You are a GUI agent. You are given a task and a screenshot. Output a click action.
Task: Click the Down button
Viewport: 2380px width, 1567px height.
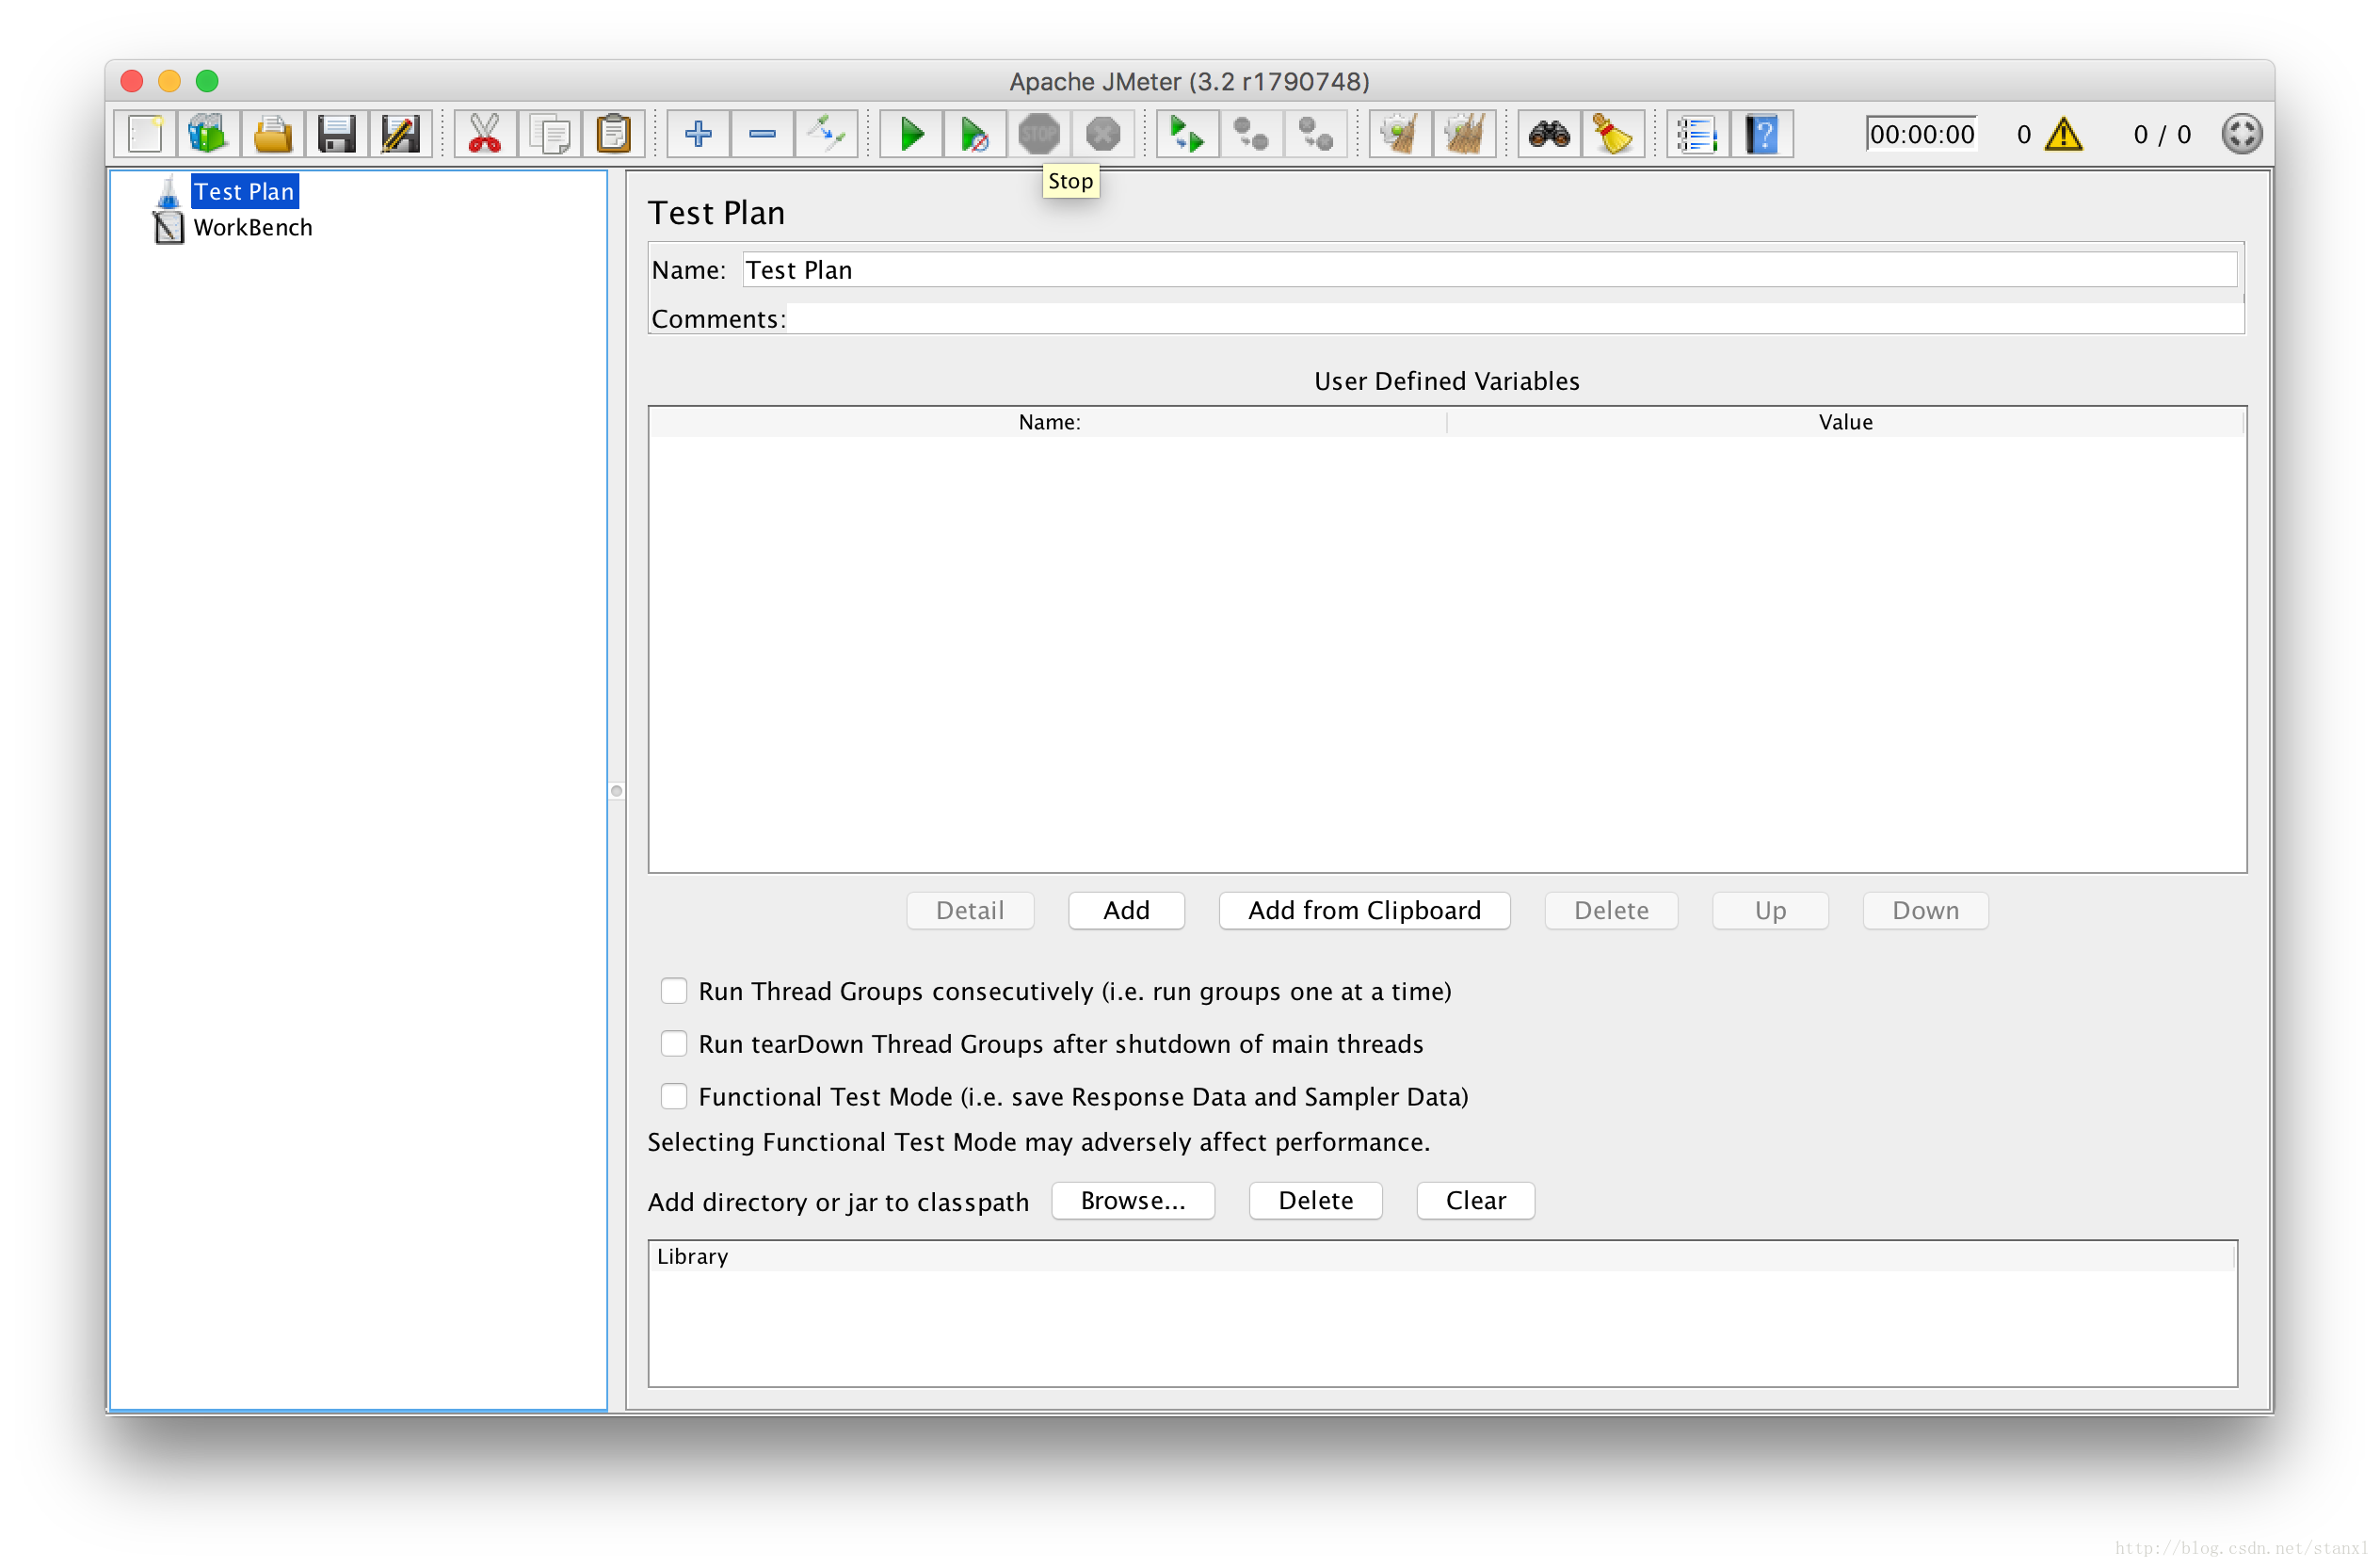(1926, 911)
